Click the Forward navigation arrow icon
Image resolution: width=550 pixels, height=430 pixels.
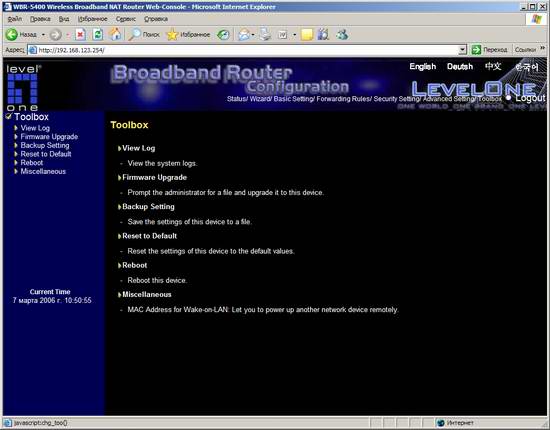click(55, 35)
